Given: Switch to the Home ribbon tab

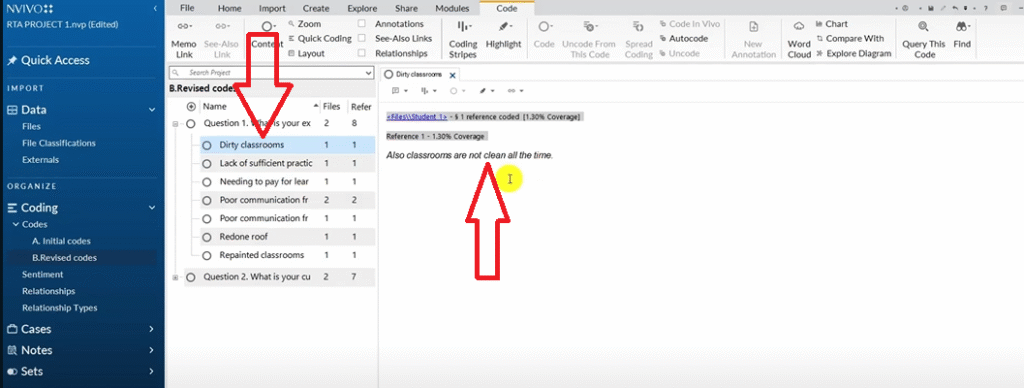Looking at the screenshot, I should pyautogui.click(x=229, y=8).
